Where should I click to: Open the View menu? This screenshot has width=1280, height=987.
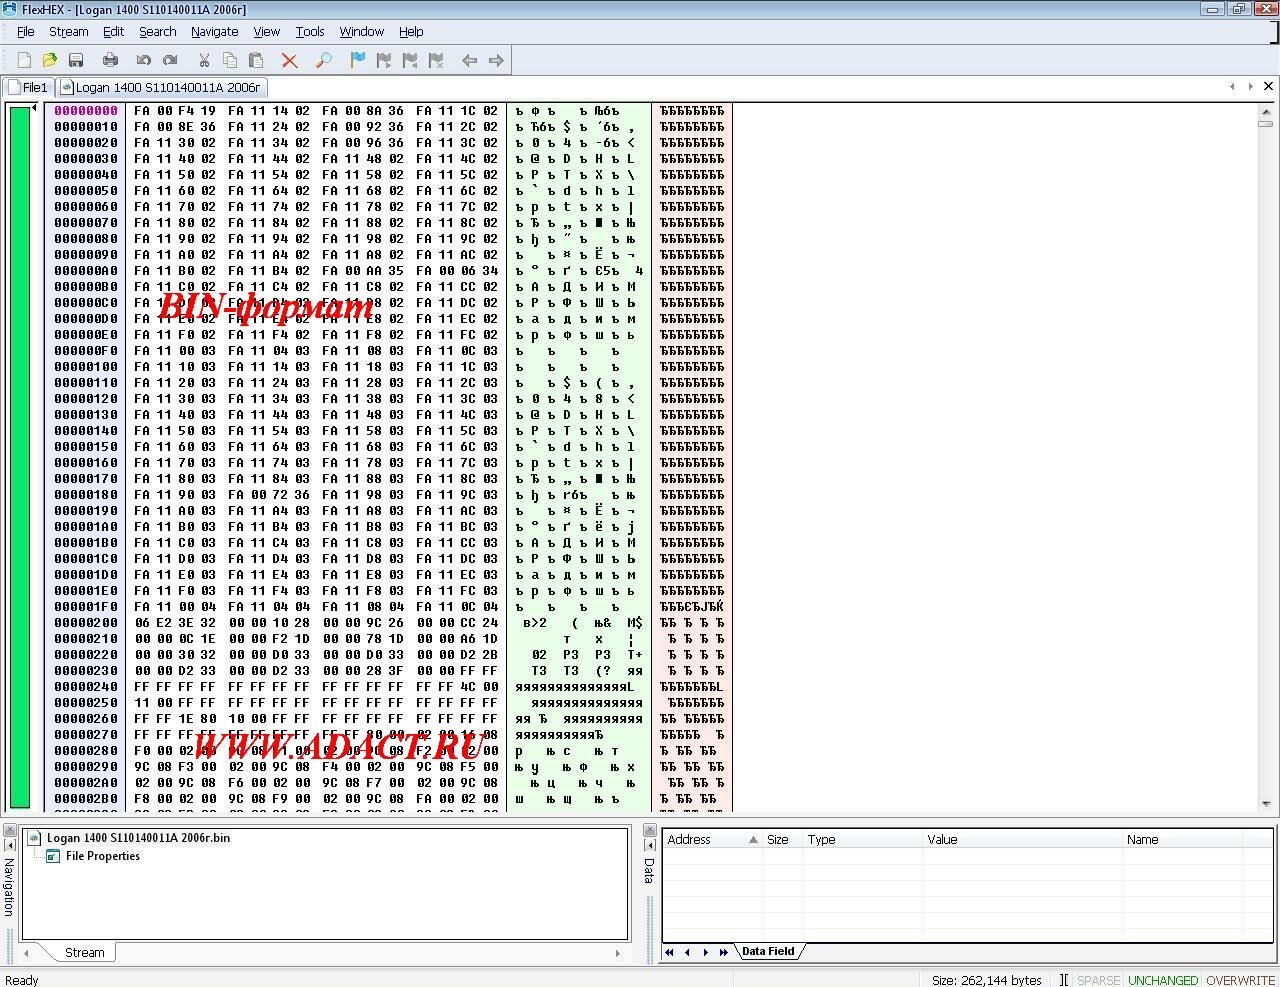(x=267, y=31)
